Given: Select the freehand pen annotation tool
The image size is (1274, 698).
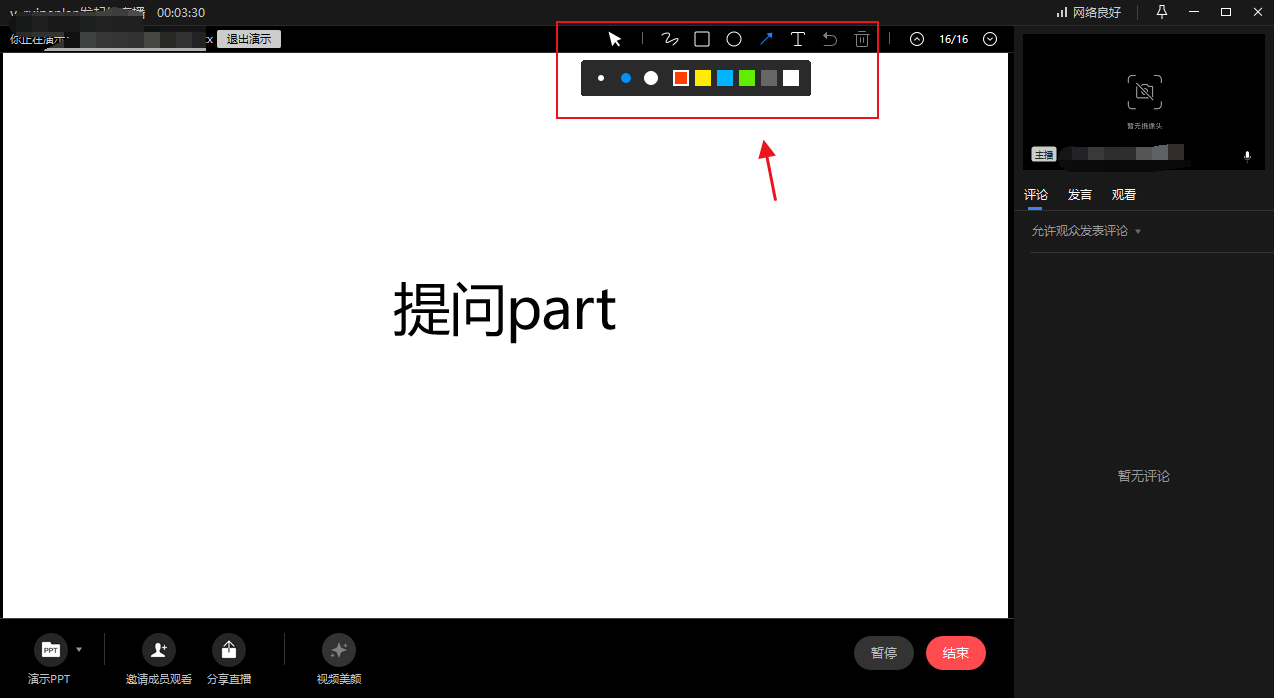Looking at the screenshot, I should [669, 38].
